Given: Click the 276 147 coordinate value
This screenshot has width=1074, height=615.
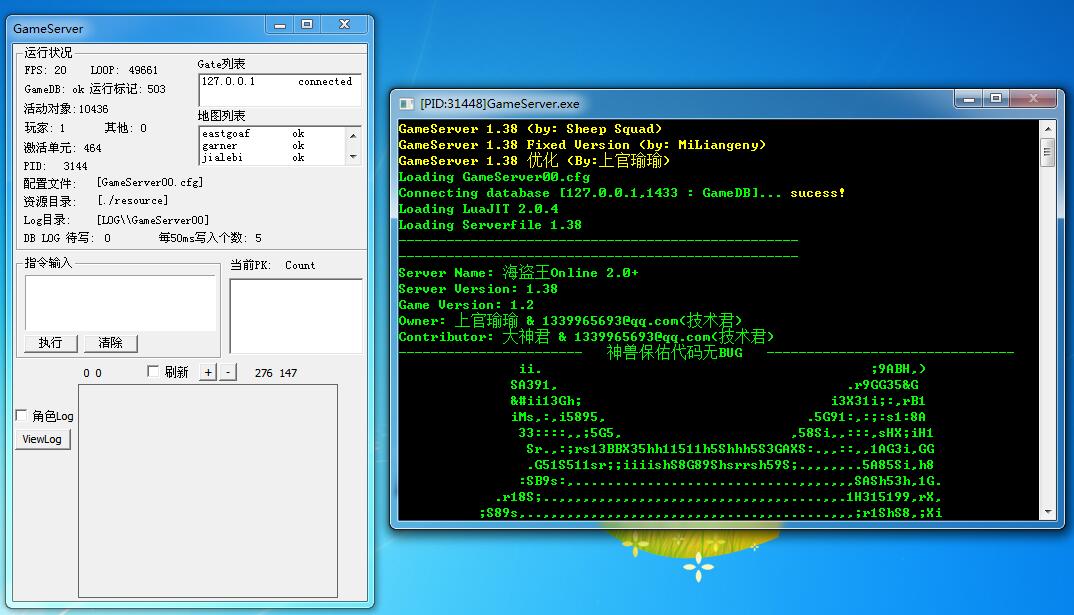Looking at the screenshot, I should point(276,373).
